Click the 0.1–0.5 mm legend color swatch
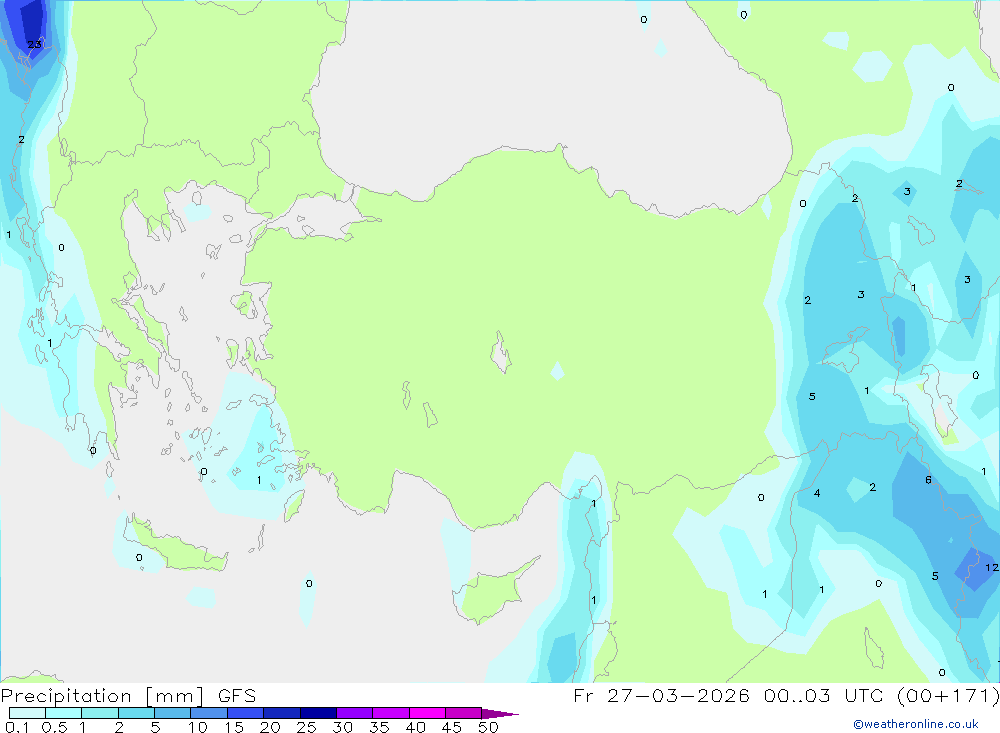 point(27,713)
